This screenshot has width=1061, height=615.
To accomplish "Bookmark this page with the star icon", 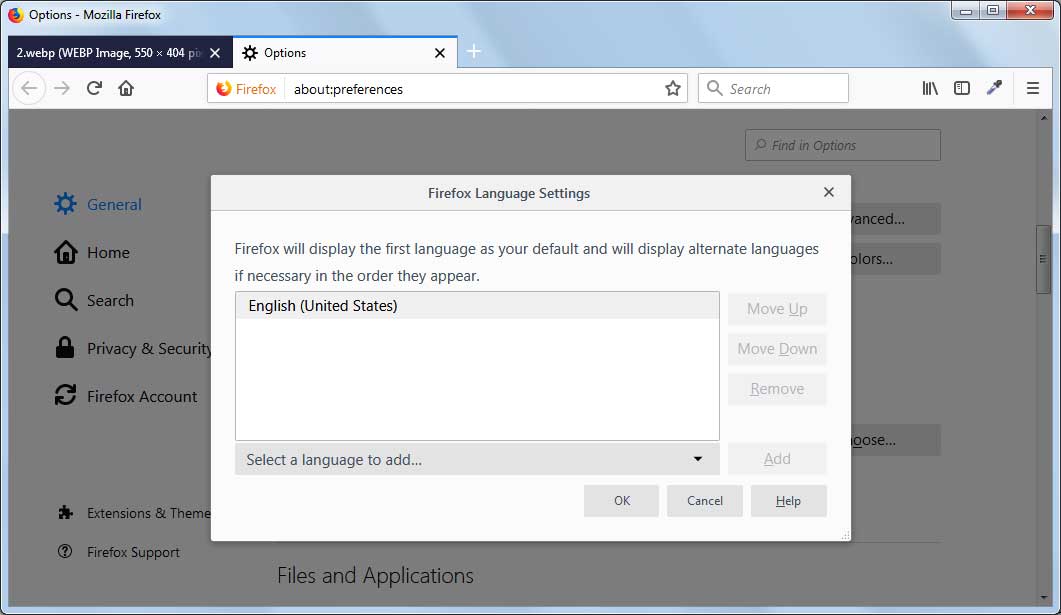I will point(673,89).
